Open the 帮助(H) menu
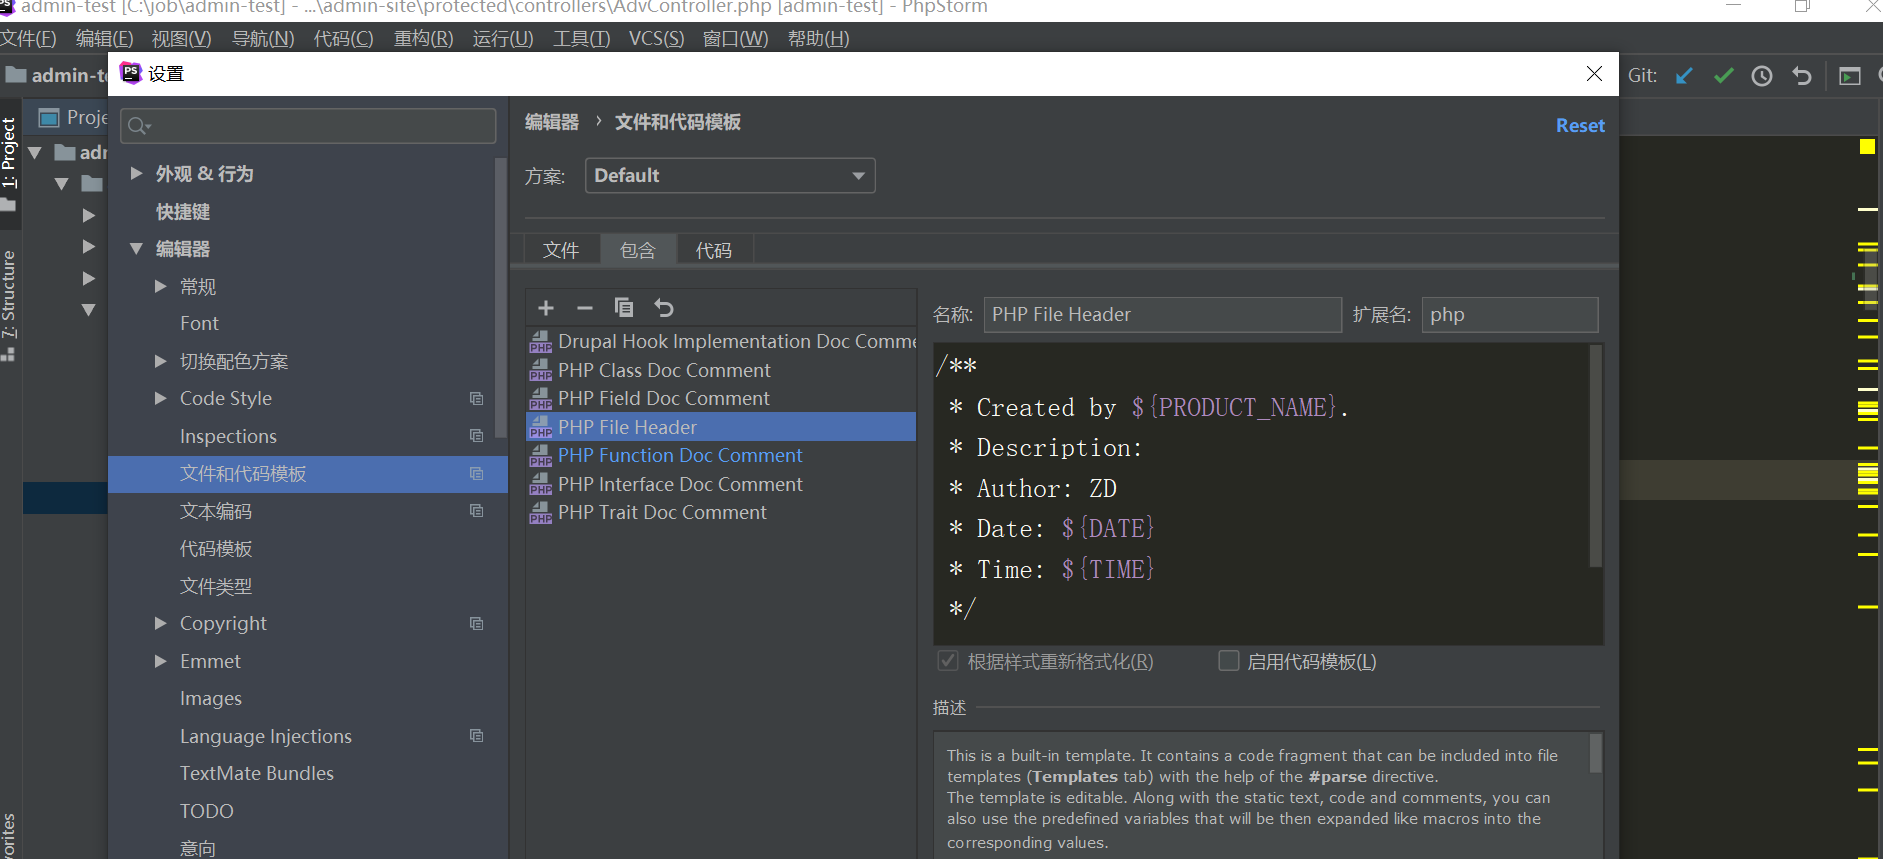Screen dimensions: 1883x859 (818, 38)
